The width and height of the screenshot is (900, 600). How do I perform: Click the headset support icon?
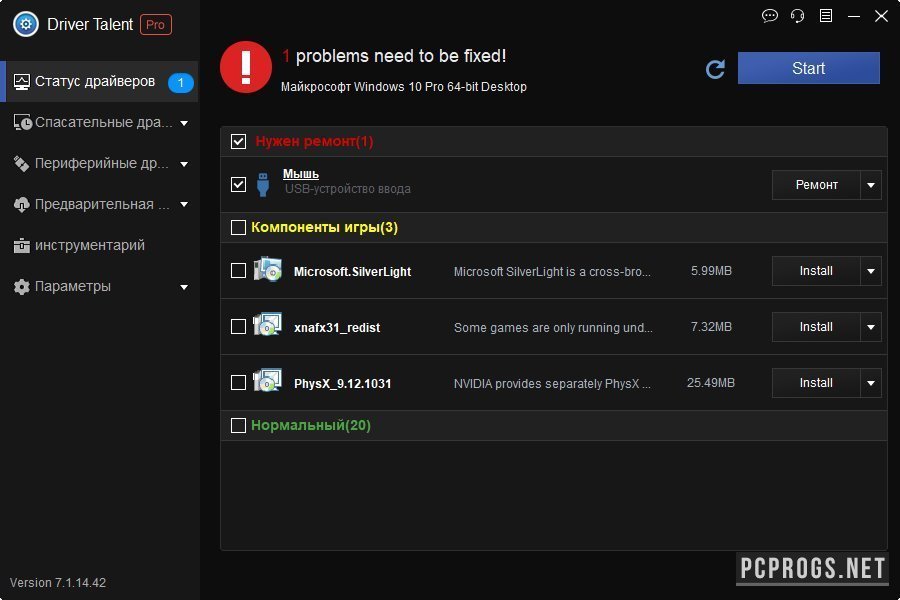tap(797, 16)
